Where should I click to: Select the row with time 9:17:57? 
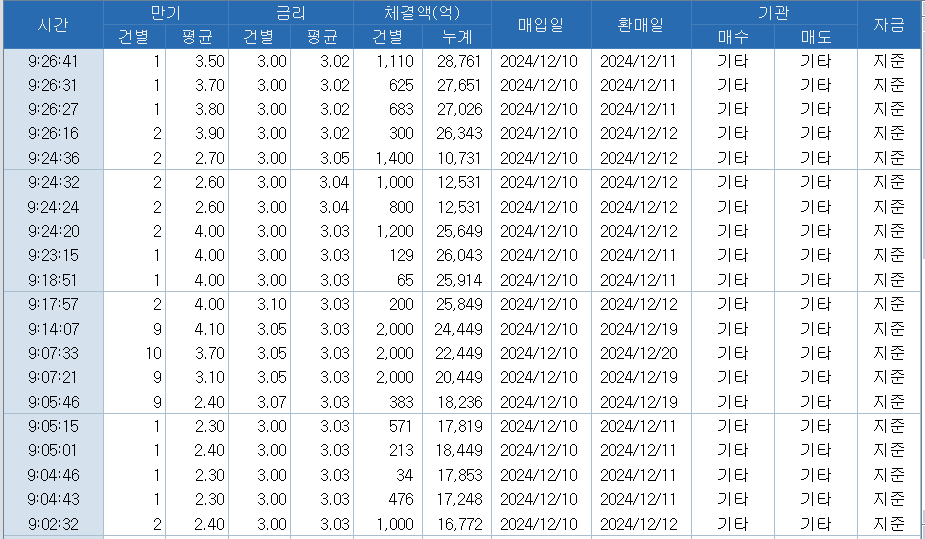(x=462, y=304)
